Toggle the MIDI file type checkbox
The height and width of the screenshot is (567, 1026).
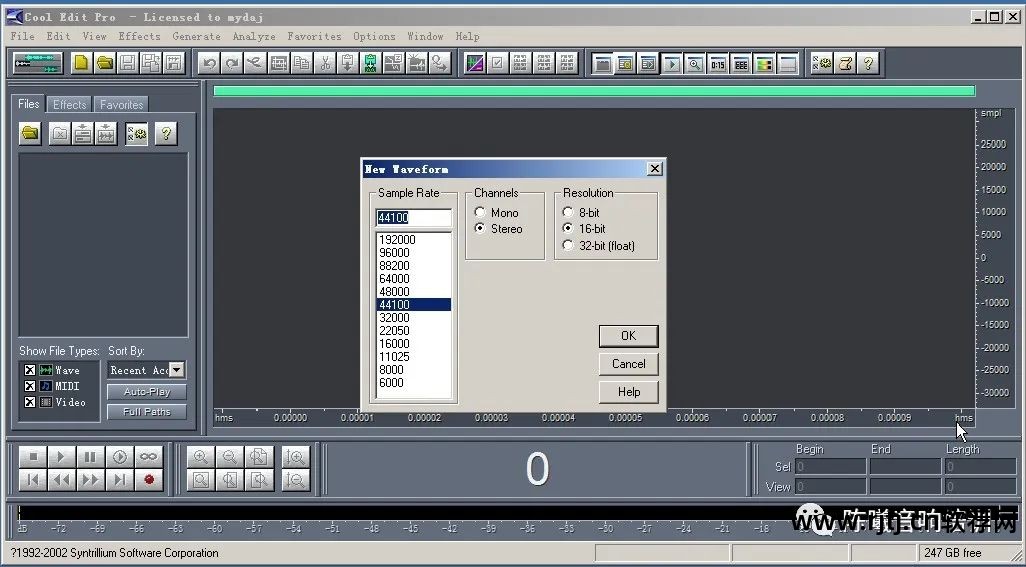(29, 386)
